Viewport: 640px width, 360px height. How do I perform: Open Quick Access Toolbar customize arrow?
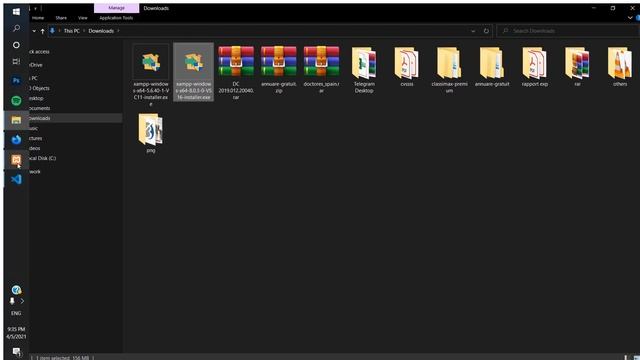[x=36, y=8]
